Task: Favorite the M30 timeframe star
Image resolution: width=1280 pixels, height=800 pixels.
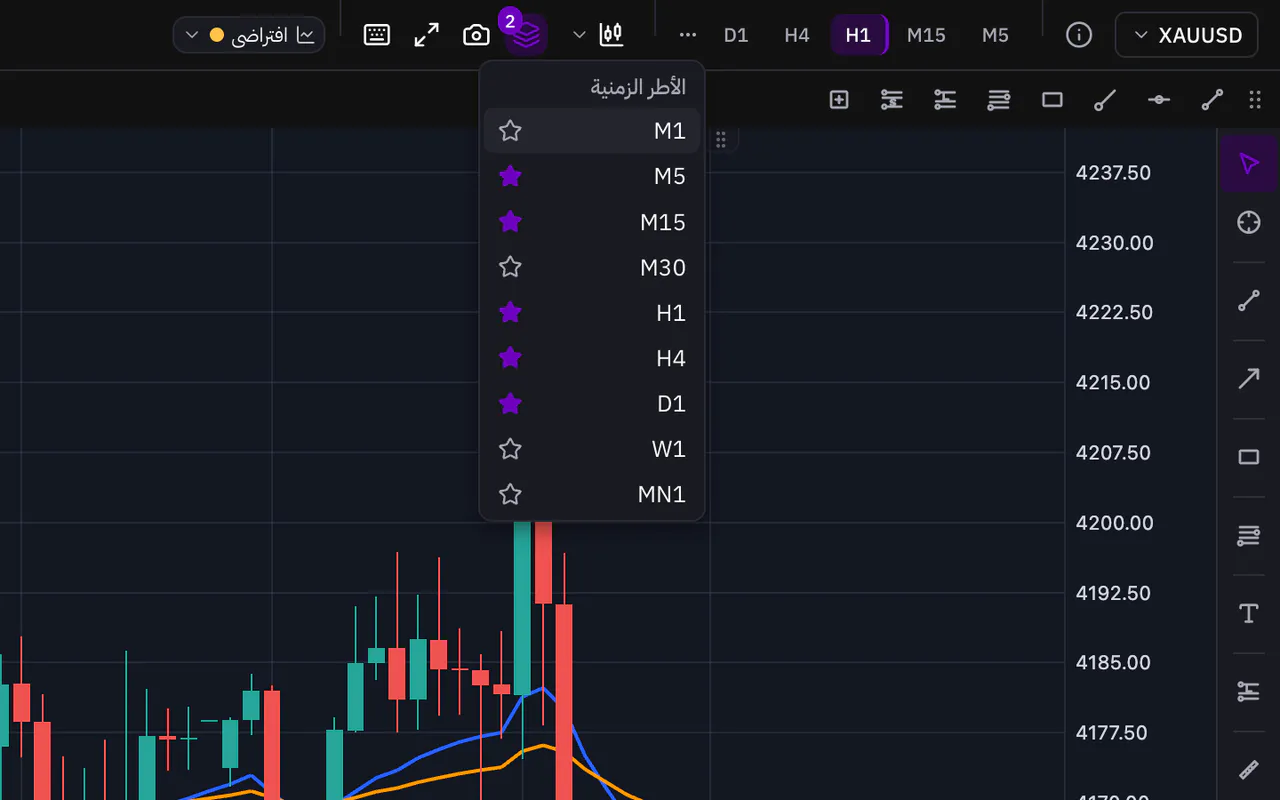Action: click(510, 267)
